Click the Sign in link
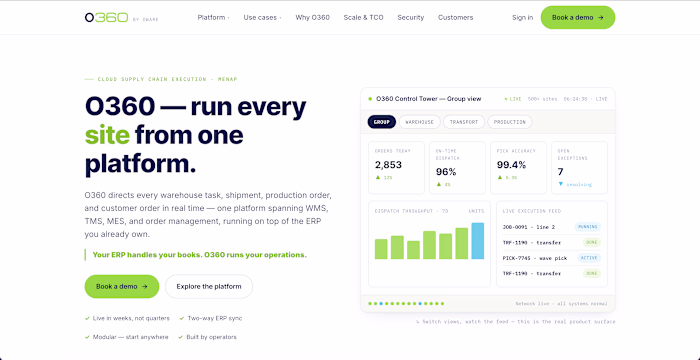The height and width of the screenshot is (360, 700). pos(522,17)
